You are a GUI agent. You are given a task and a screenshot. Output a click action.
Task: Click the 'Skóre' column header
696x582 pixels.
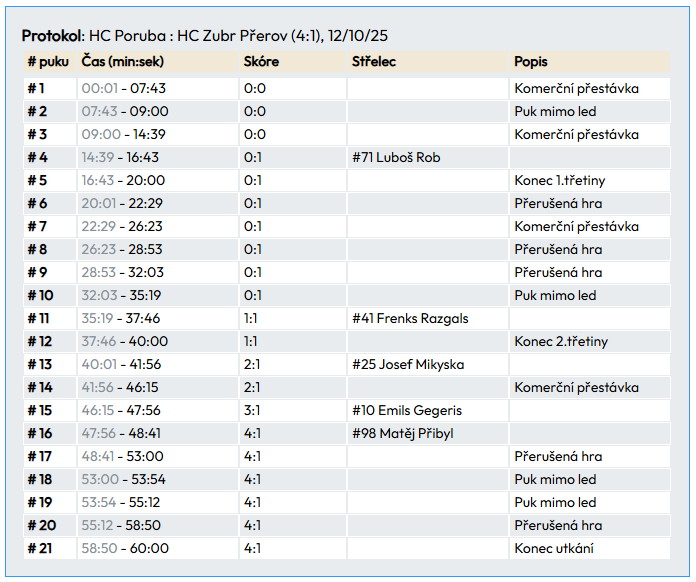[x=261, y=62]
